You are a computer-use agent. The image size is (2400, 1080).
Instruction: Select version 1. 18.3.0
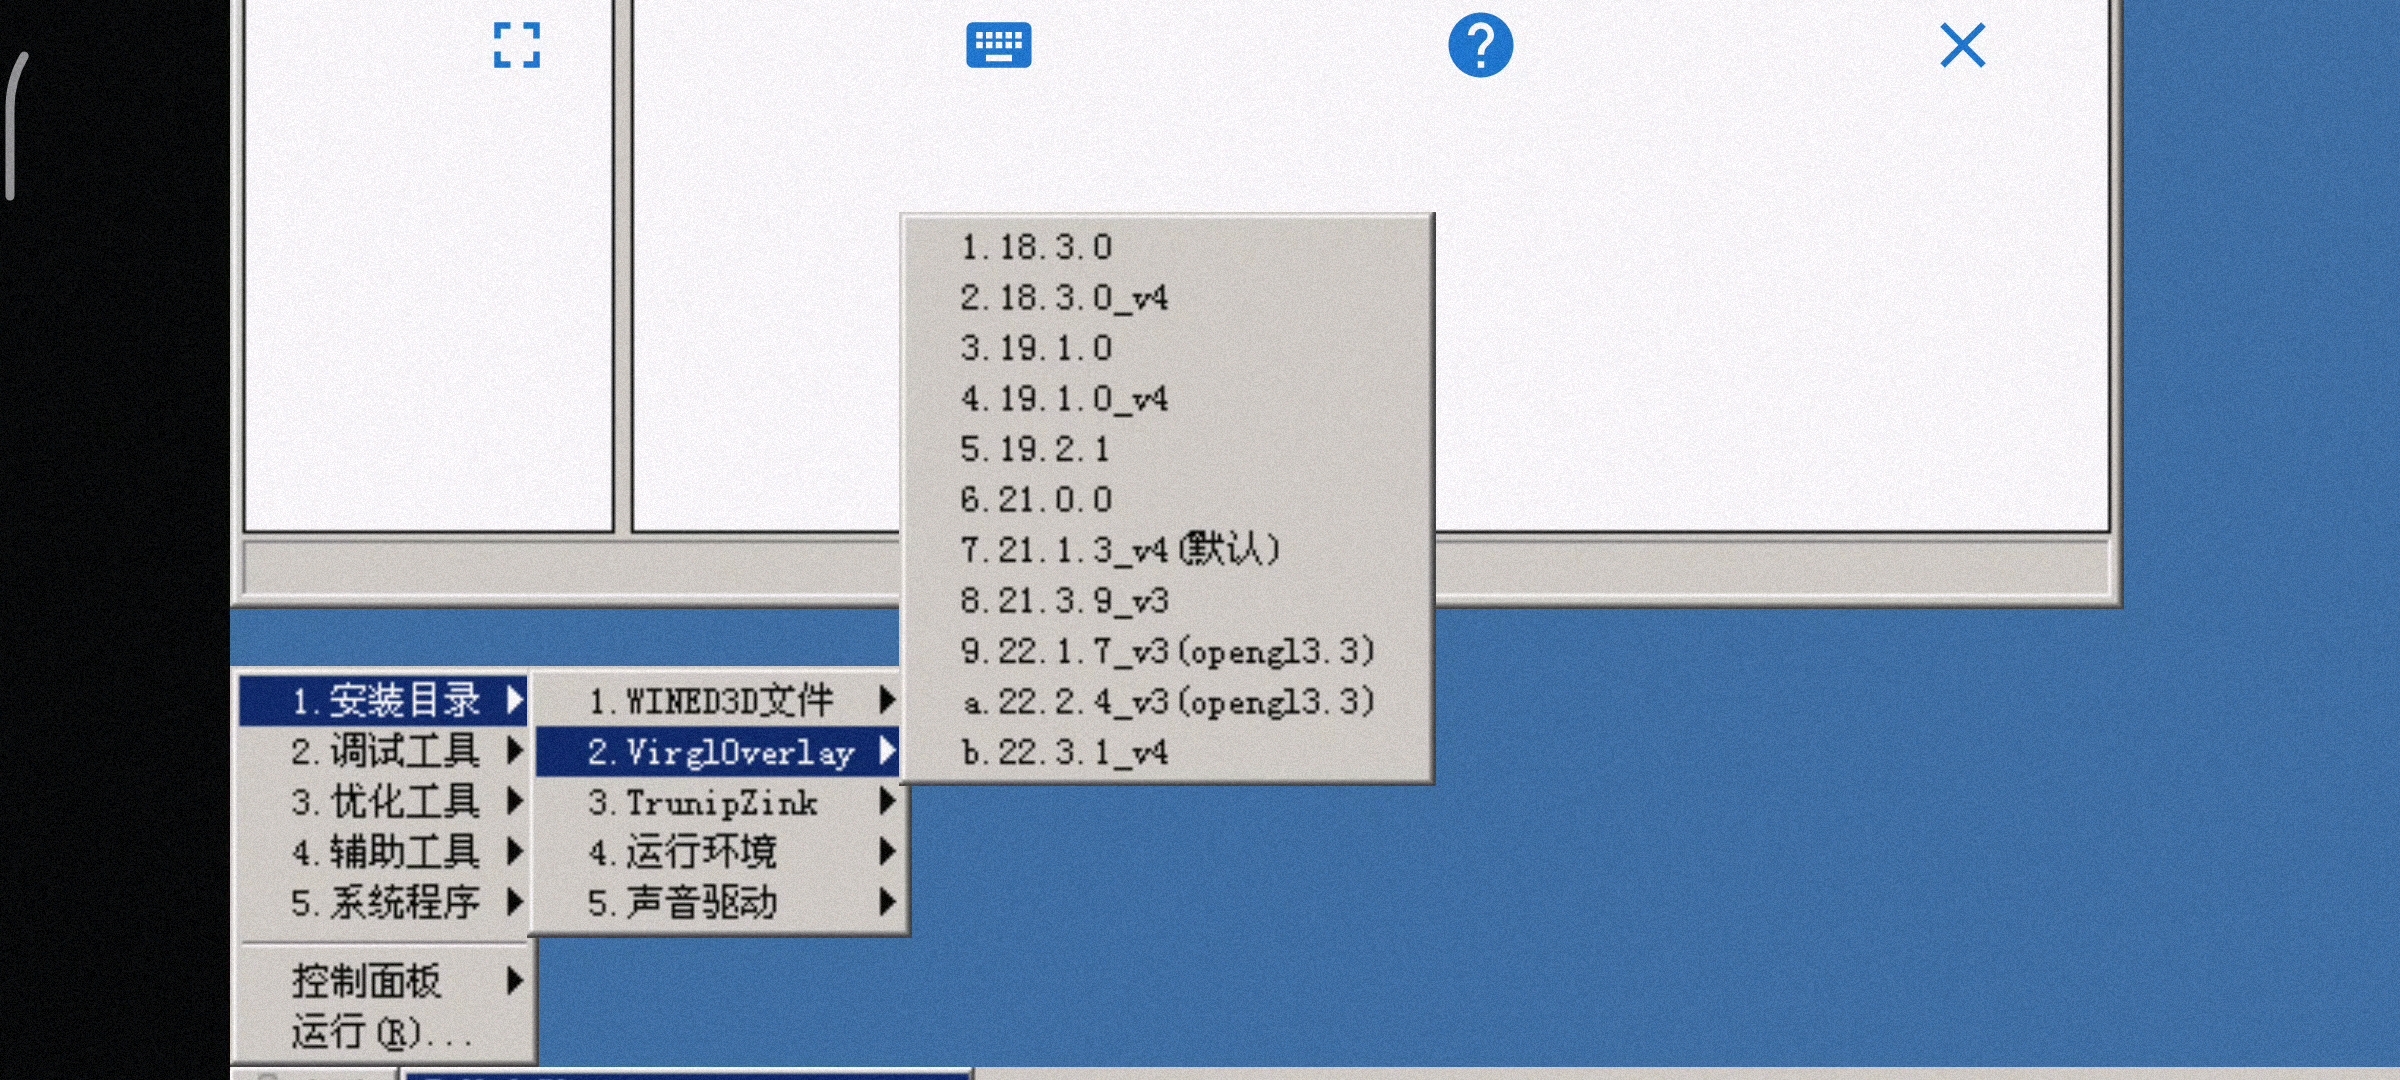tap(1167, 247)
